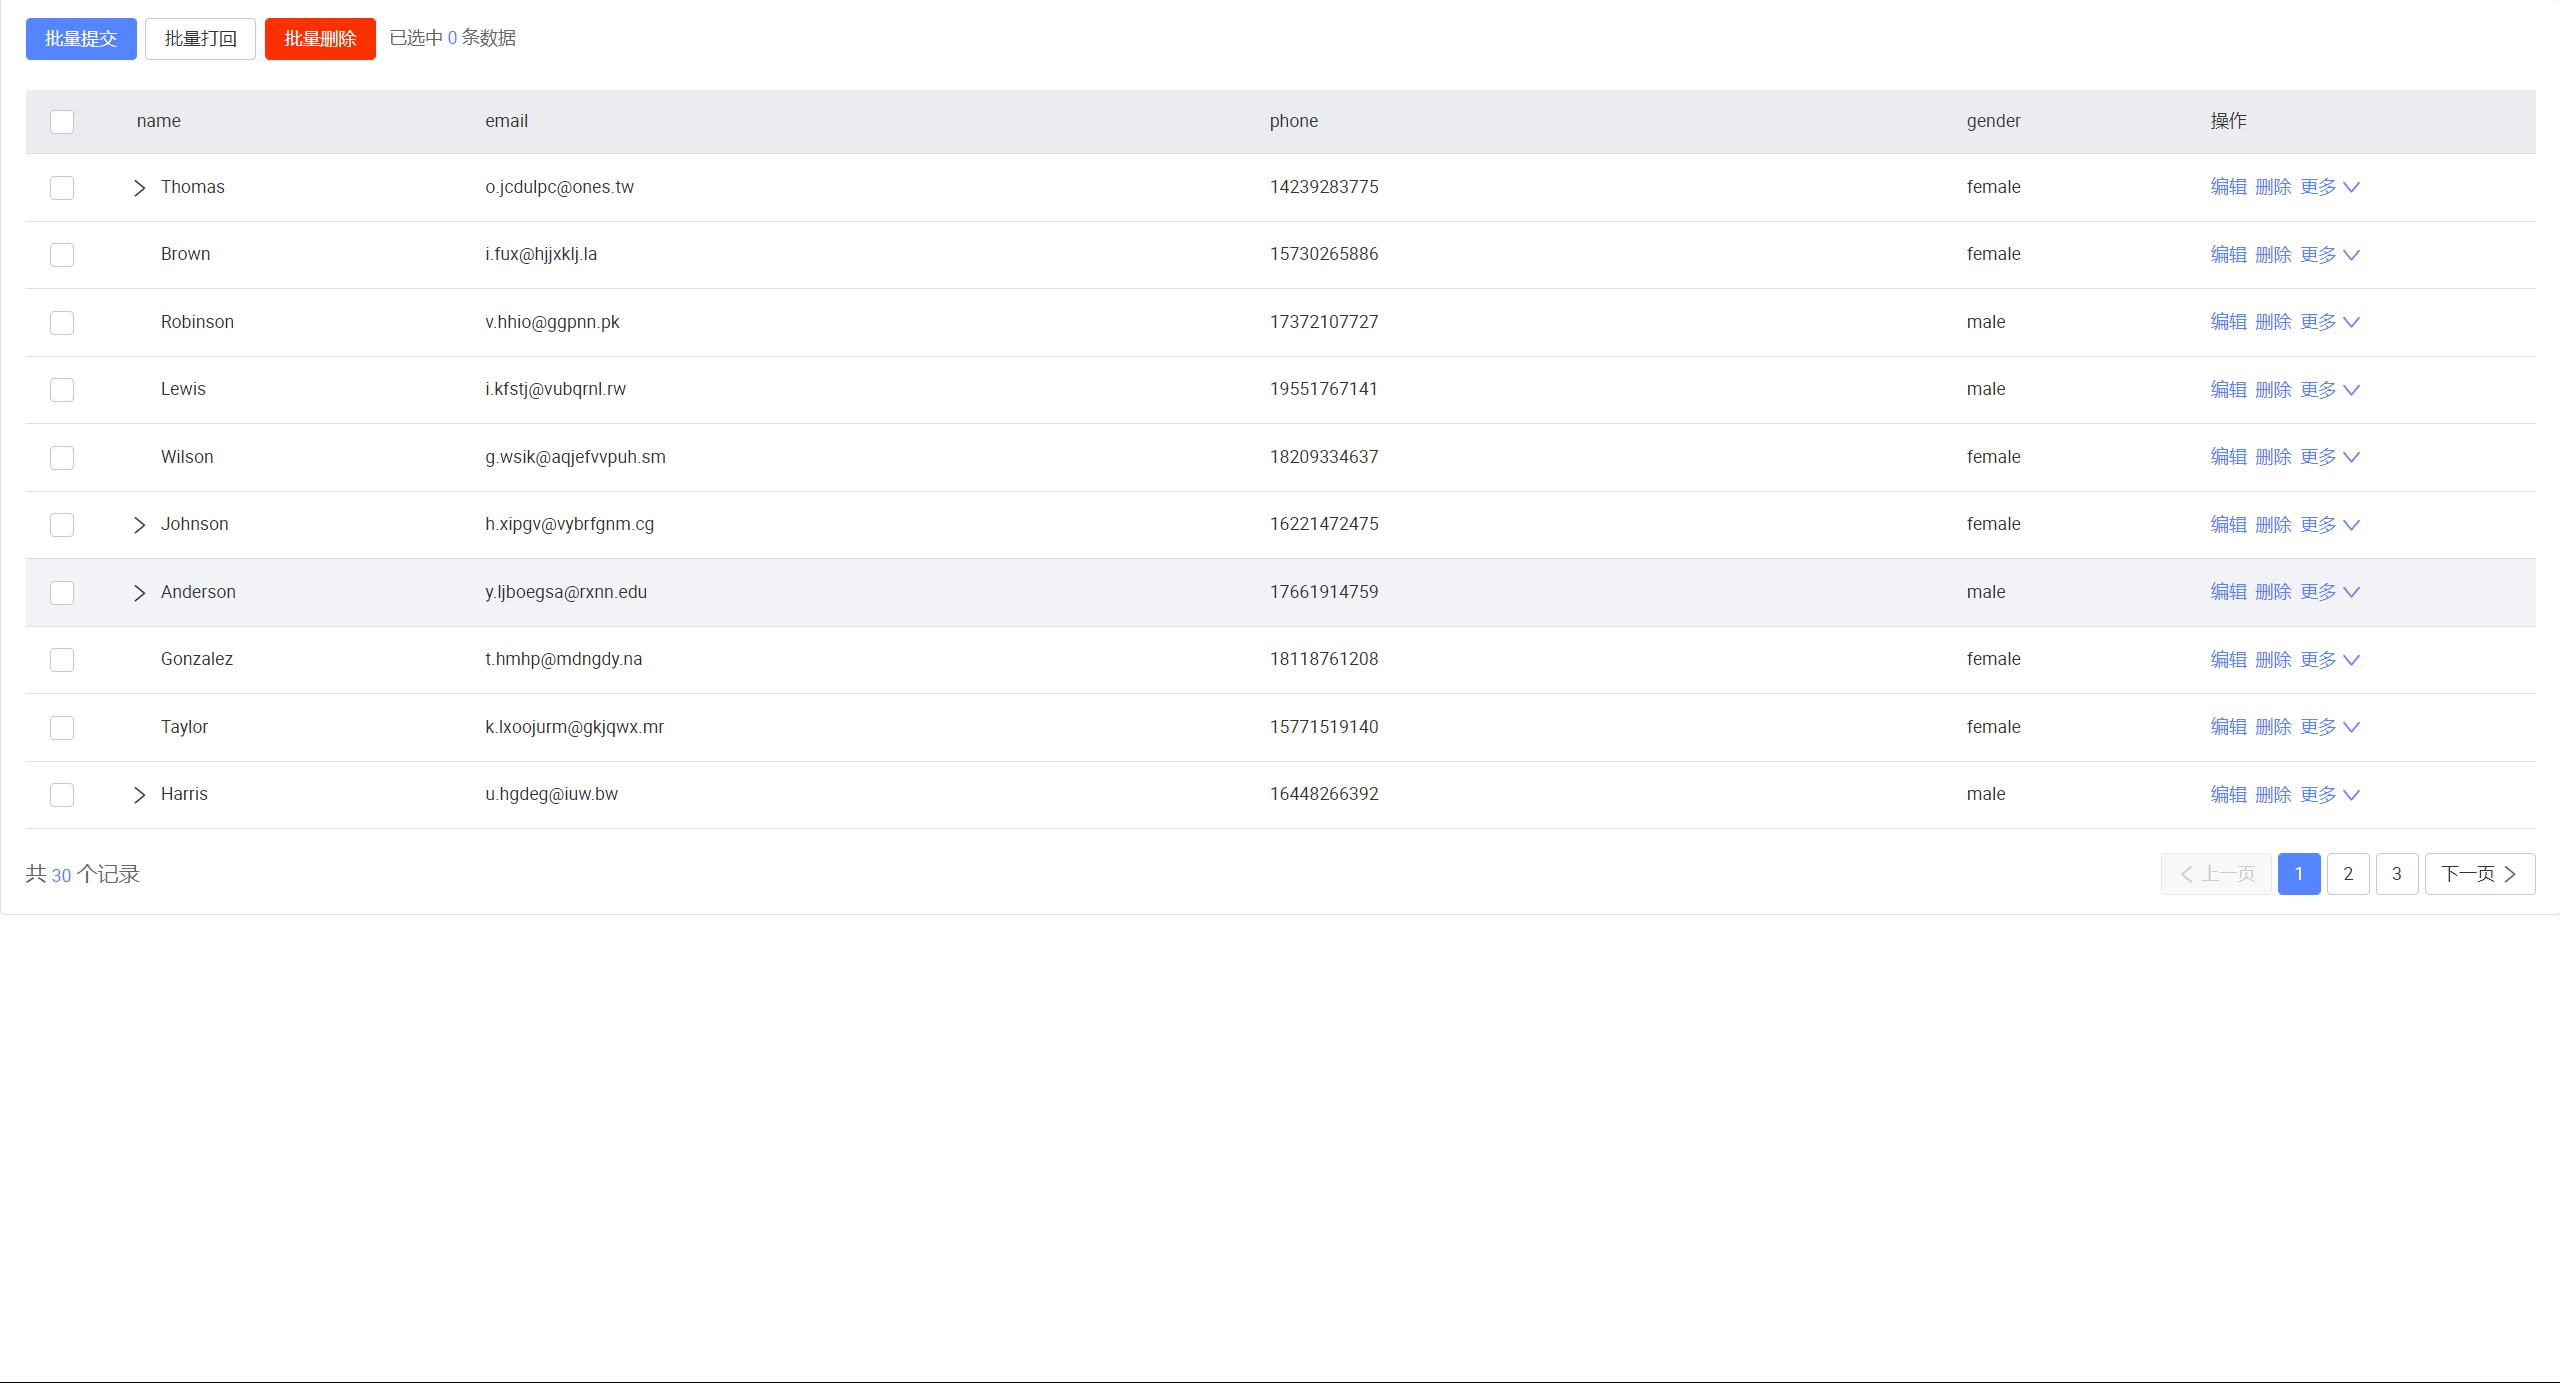
Task: Check the Robinson row checkbox
Action: click(62, 323)
